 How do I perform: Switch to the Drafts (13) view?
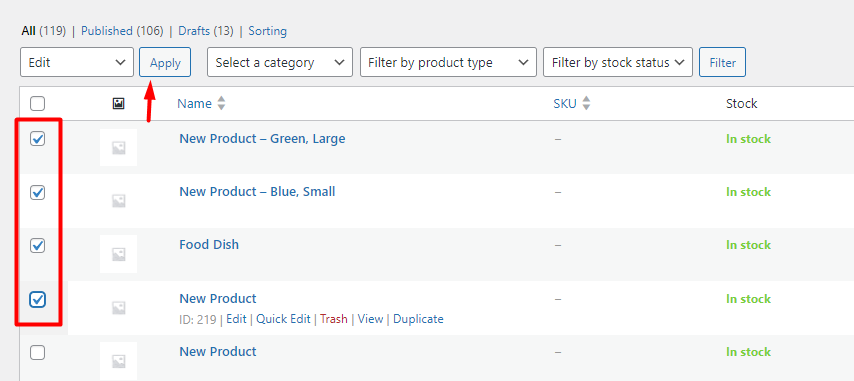206,31
